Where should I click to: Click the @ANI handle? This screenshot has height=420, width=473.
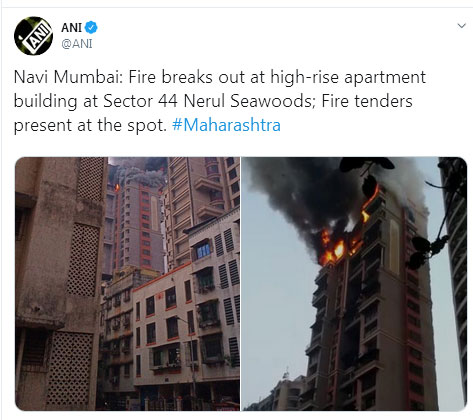pos(77,44)
